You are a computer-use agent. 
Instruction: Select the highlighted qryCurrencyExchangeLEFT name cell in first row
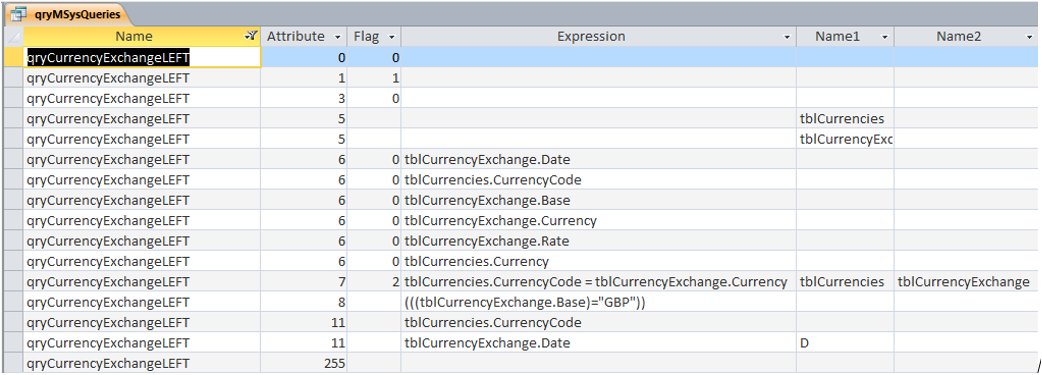tap(142, 58)
